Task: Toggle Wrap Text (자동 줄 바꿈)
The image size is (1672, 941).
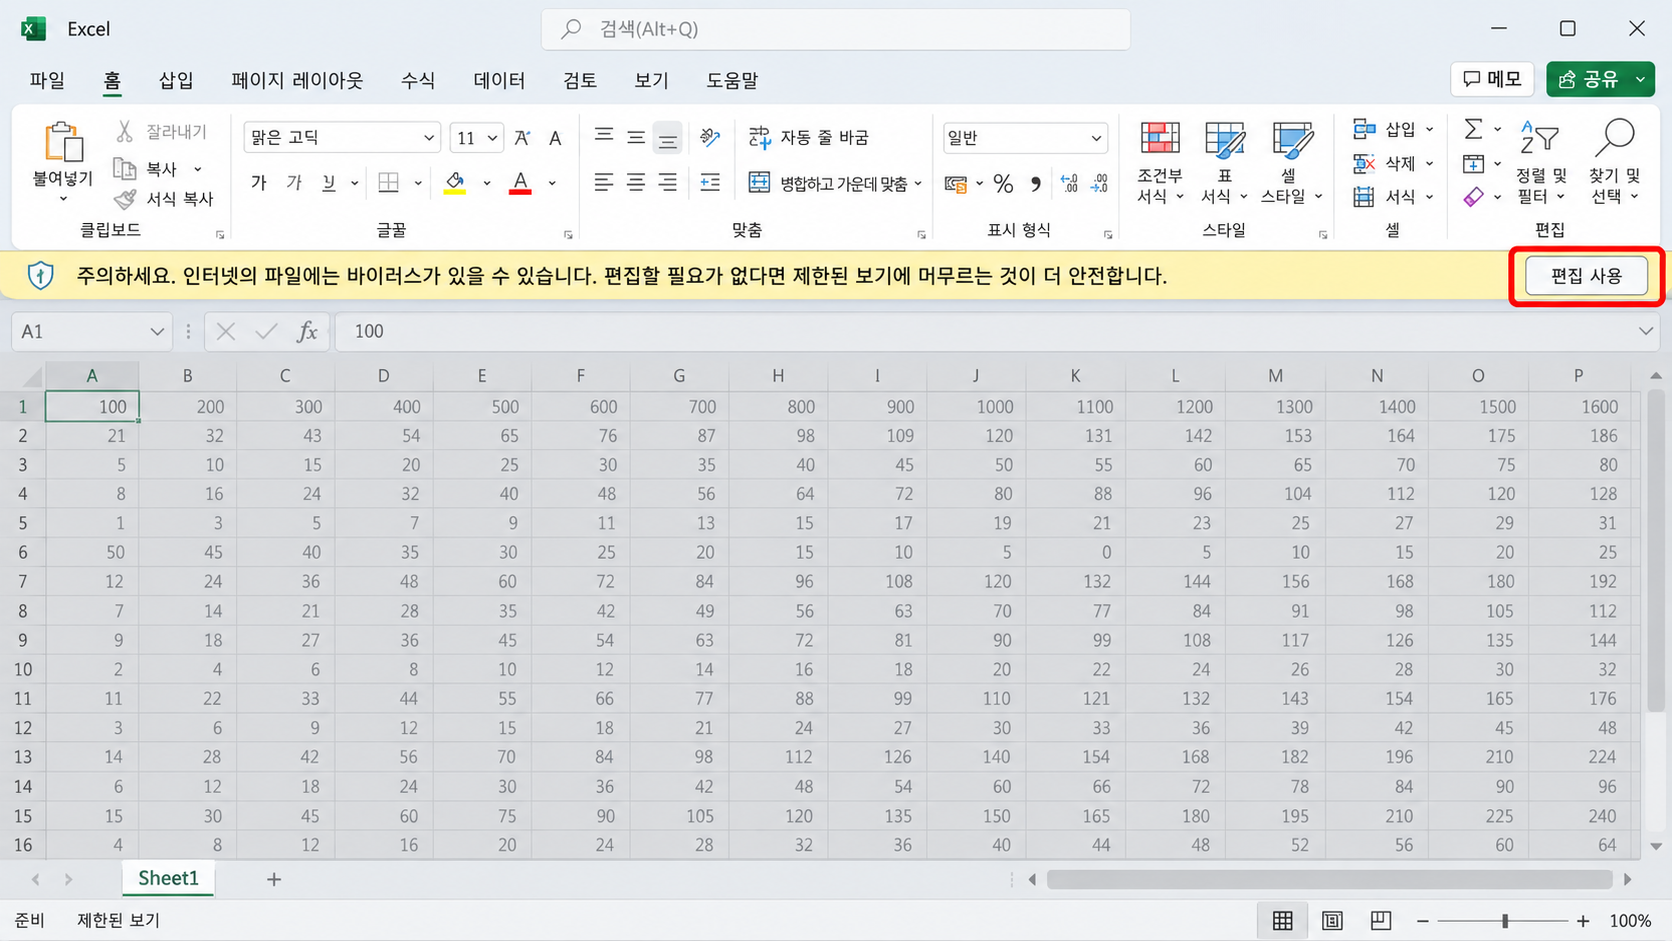Action: [x=809, y=137]
